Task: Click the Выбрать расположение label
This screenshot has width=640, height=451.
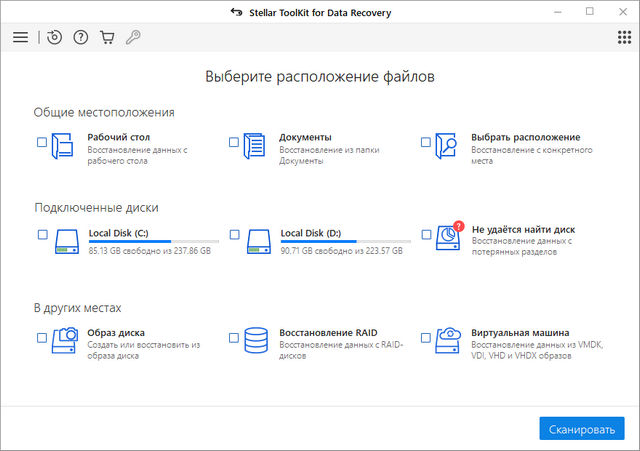Action: [526, 138]
